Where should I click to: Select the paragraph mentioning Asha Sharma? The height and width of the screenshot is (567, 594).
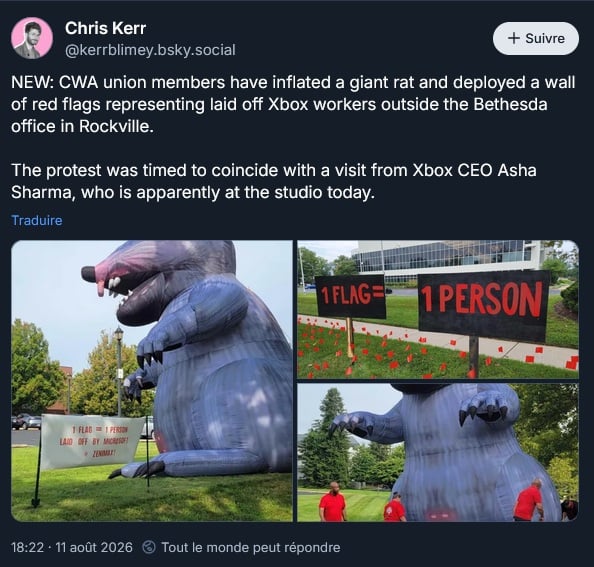[274, 181]
